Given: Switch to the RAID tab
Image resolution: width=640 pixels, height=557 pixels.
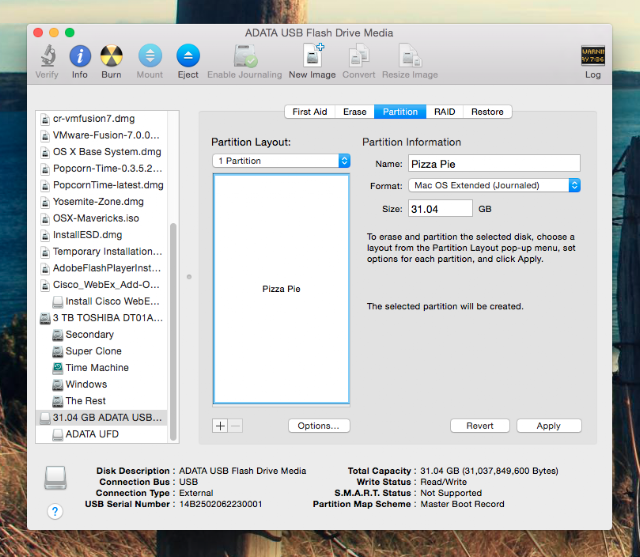Looking at the screenshot, I should click(445, 112).
